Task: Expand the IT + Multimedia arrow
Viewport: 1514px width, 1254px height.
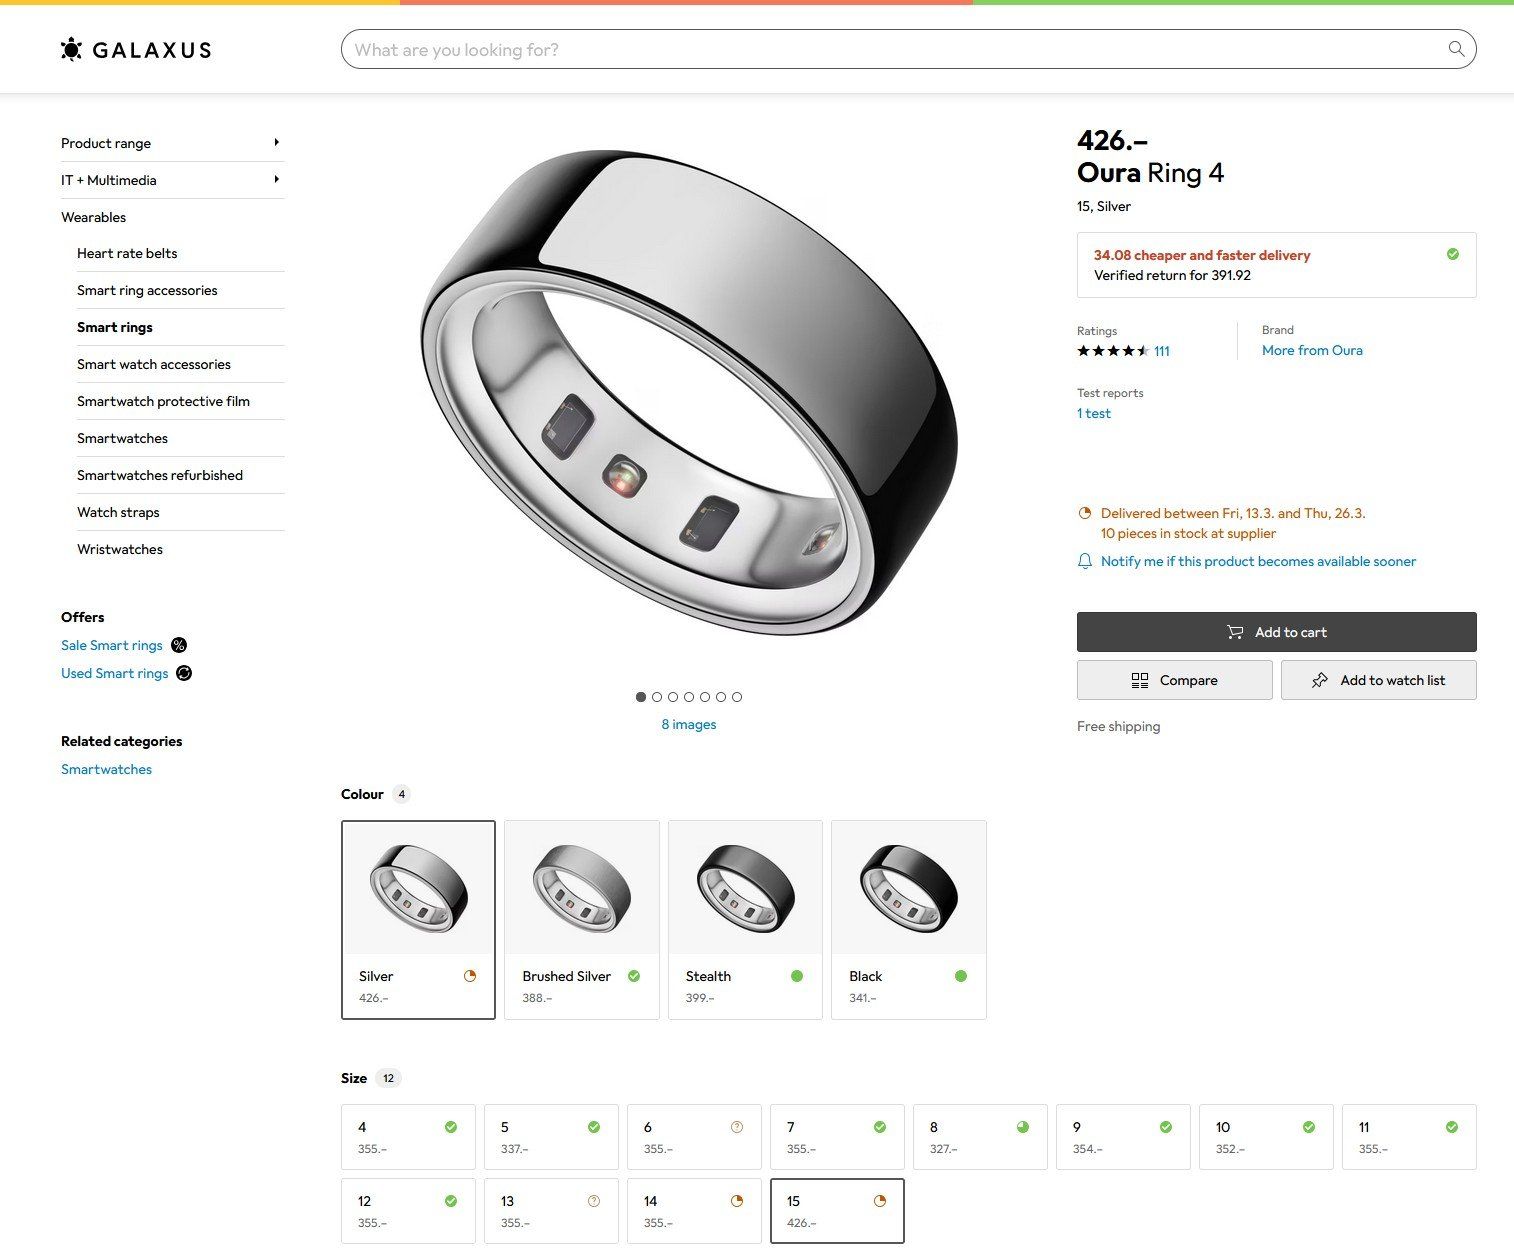Action: point(276,180)
